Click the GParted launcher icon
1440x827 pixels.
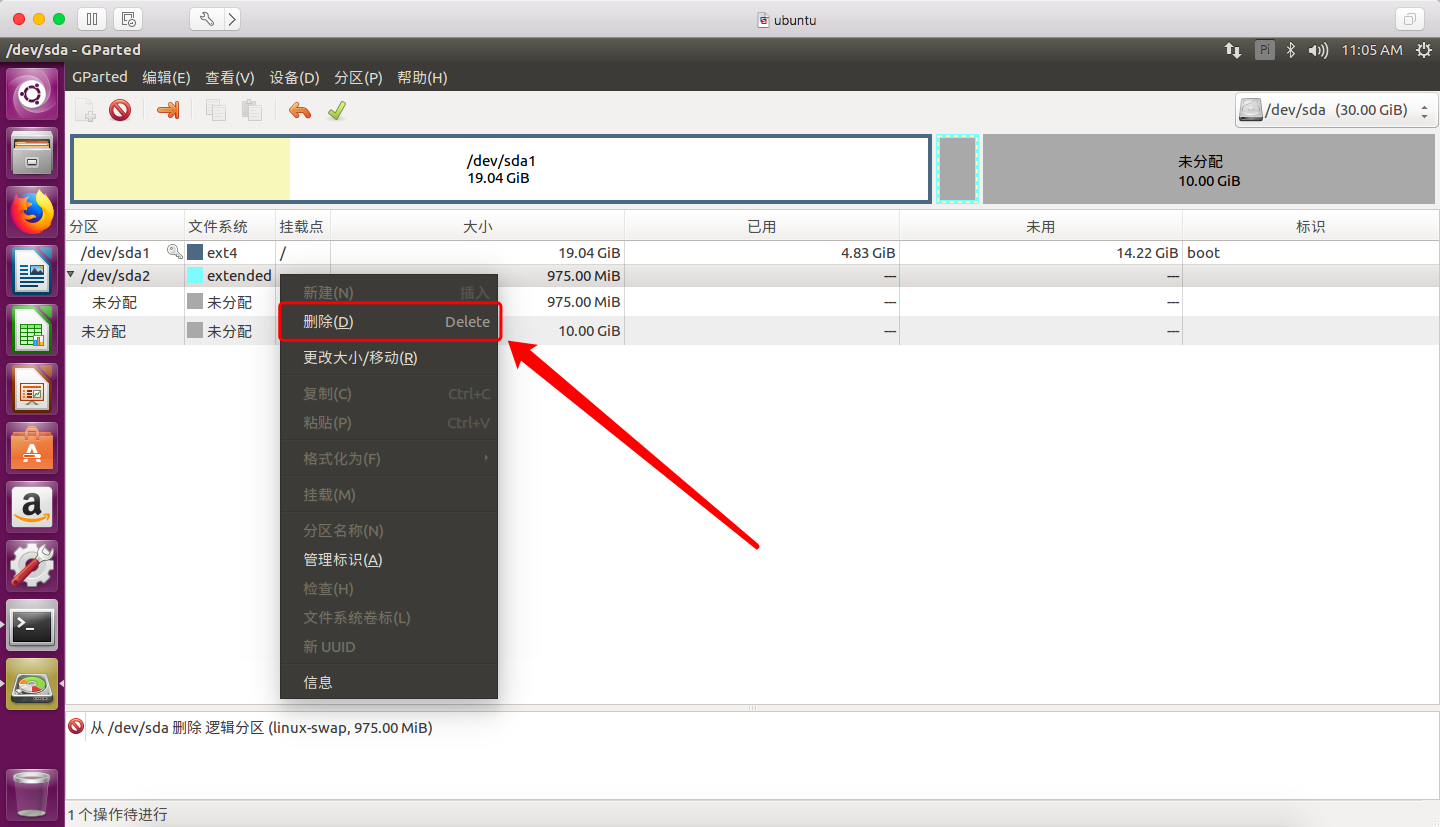[x=32, y=684]
